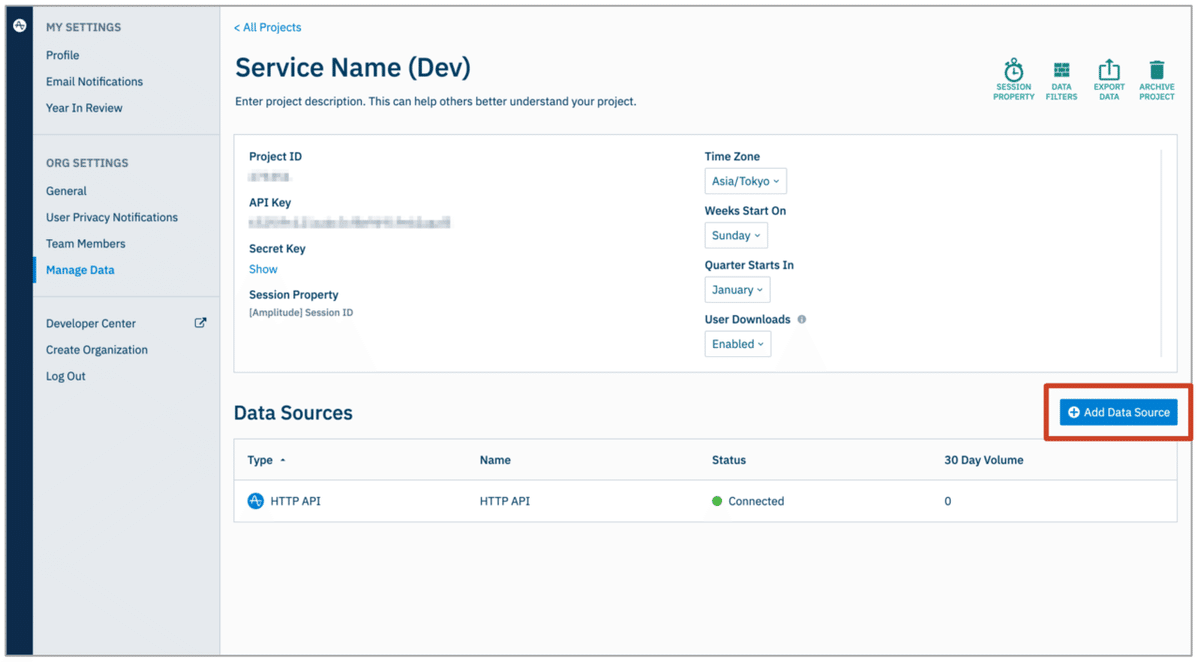Click the project description text
This screenshot has width=1200, height=662.
click(435, 101)
